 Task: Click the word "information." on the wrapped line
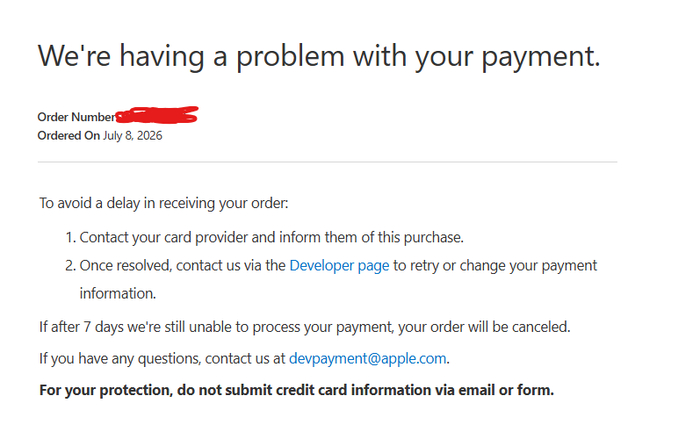click(x=118, y=294)
